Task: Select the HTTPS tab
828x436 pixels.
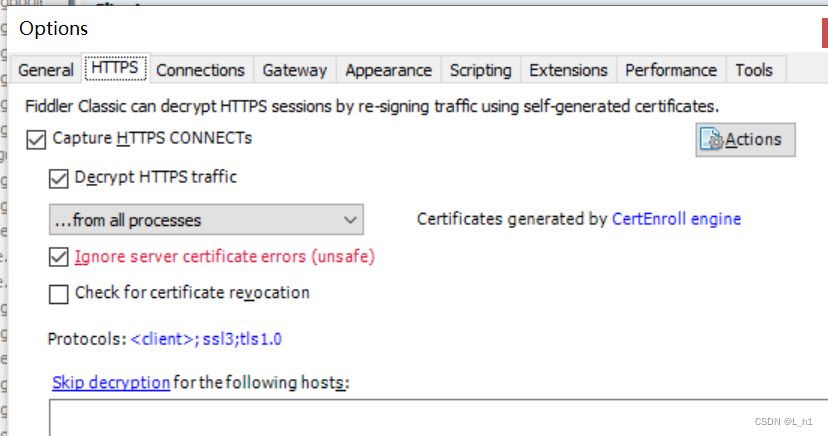Action: click(115, 68)
